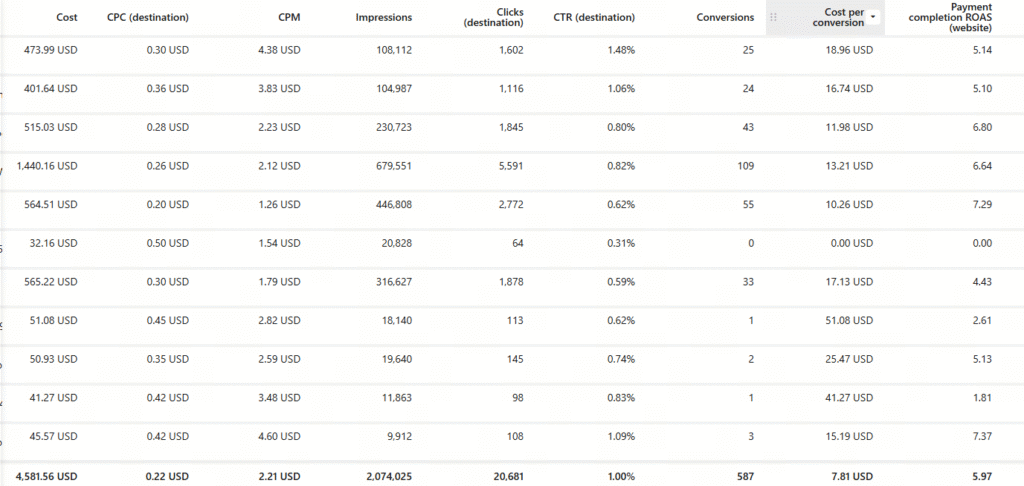
Task: Click the 7.37 ROAS value cell
Action: pos(982,436)
